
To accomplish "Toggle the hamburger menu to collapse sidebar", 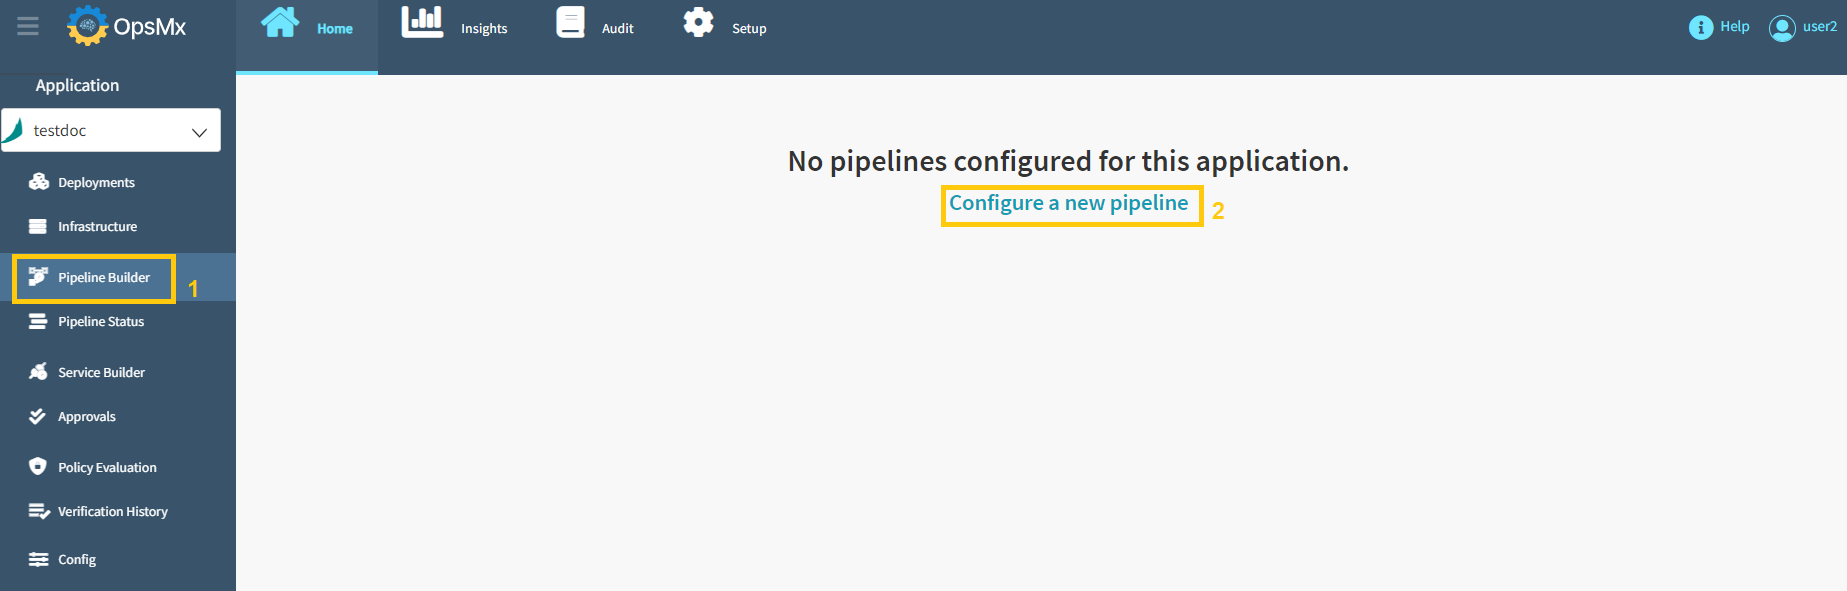I will pos(27,26).
